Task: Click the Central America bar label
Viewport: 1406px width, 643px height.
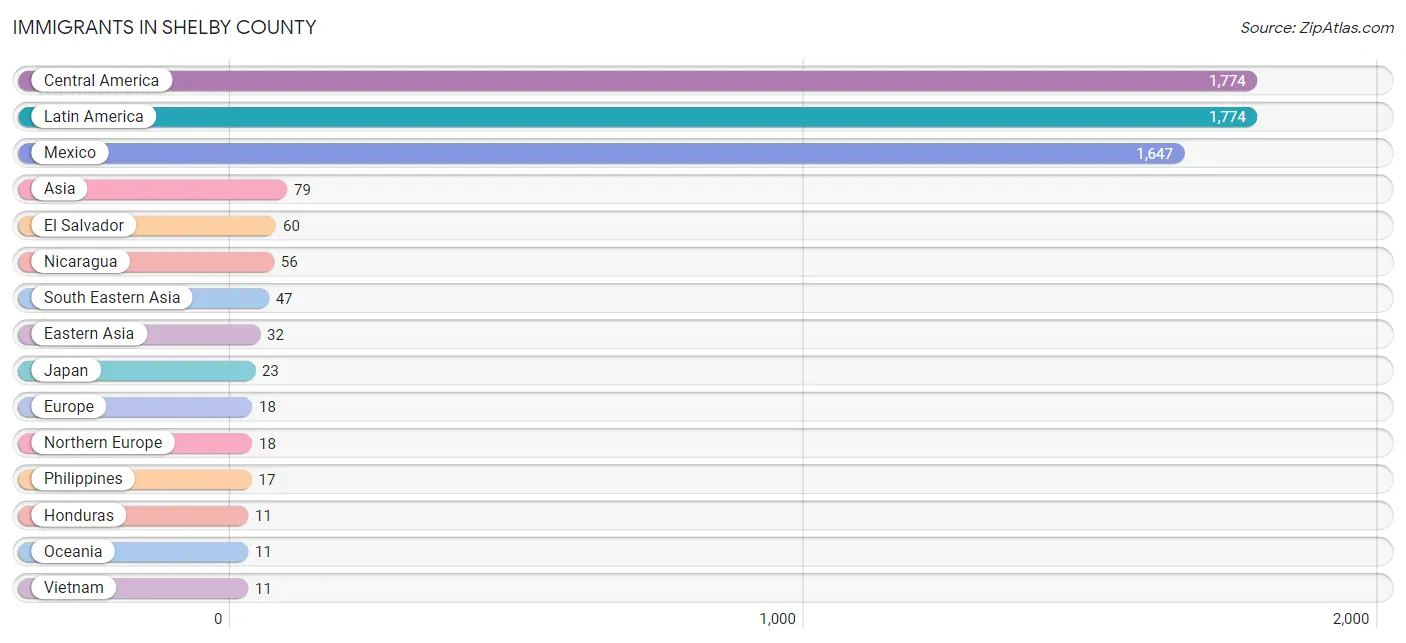Action: [x=101, y=81]
